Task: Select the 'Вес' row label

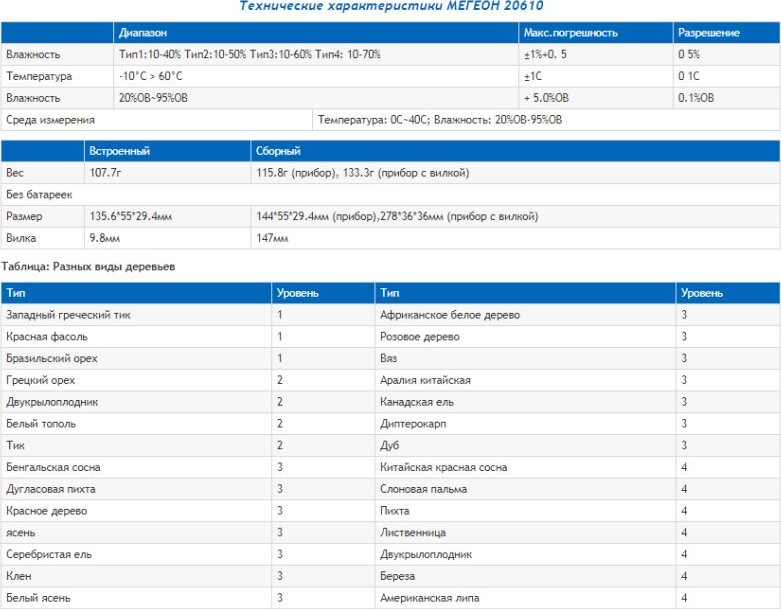Action: 14,173
